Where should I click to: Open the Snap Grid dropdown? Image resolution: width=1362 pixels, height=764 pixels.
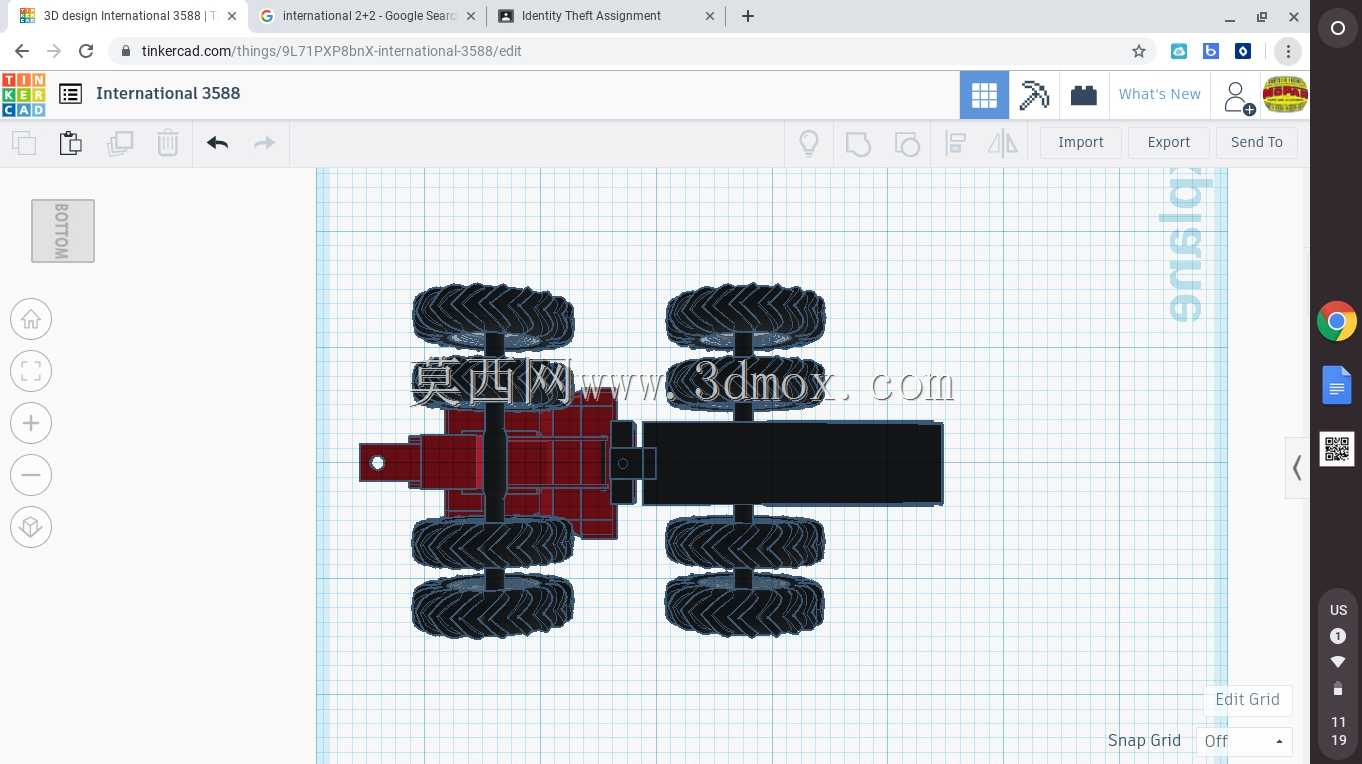coord(1244,741)
